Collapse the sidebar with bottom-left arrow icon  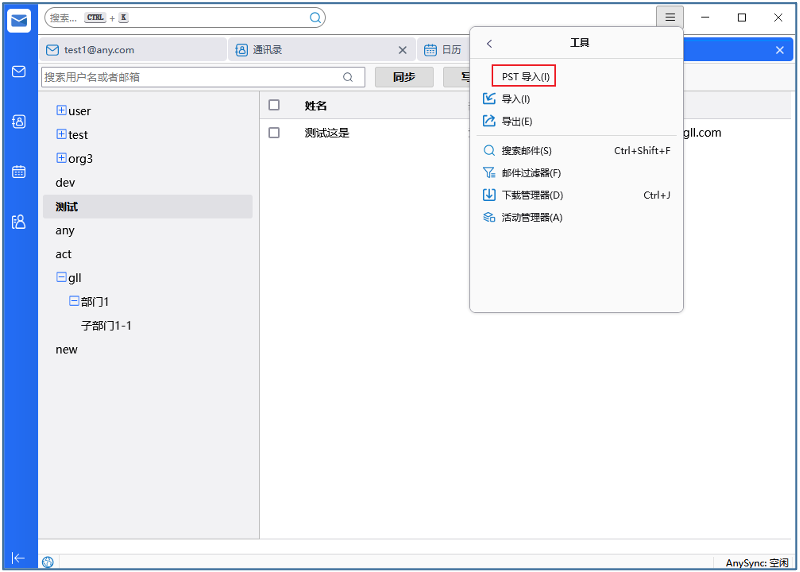pyautogui.click(x=18, y=557)
